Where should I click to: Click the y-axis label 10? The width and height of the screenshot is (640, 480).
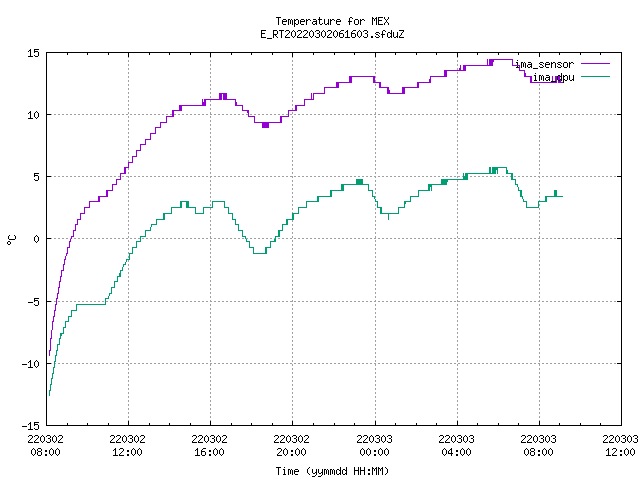[x=33, y=115]
